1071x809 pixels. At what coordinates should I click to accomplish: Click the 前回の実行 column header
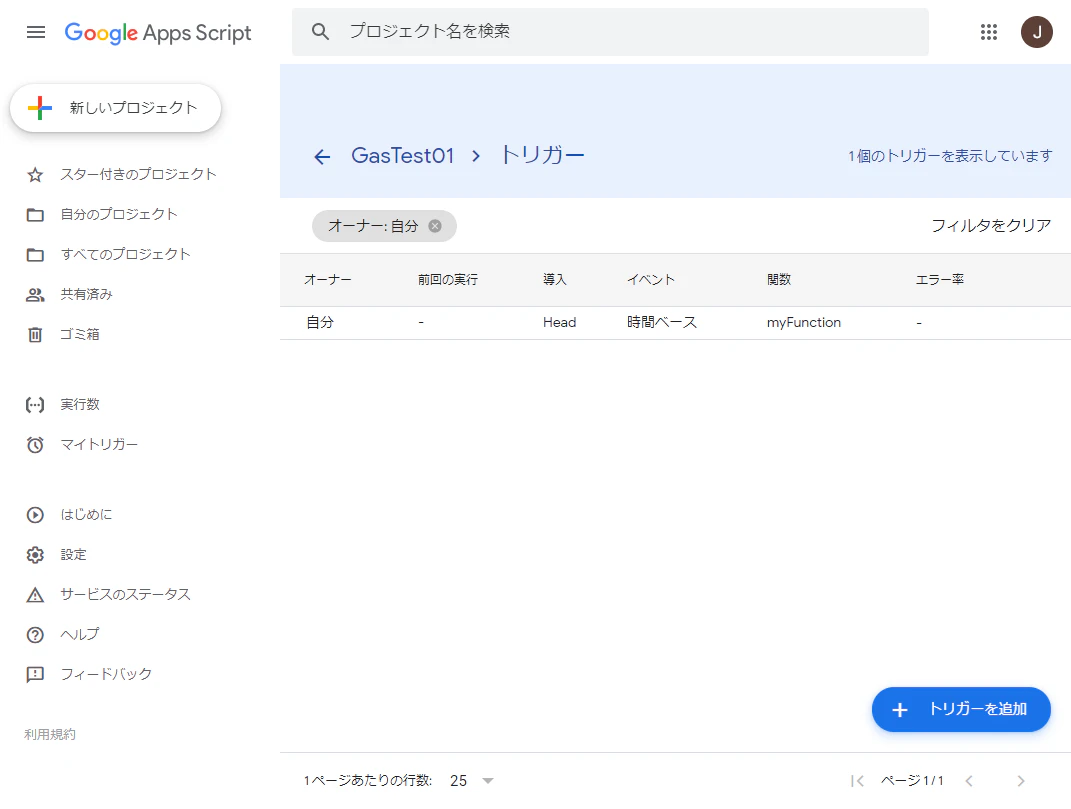(x=448, y=279)
